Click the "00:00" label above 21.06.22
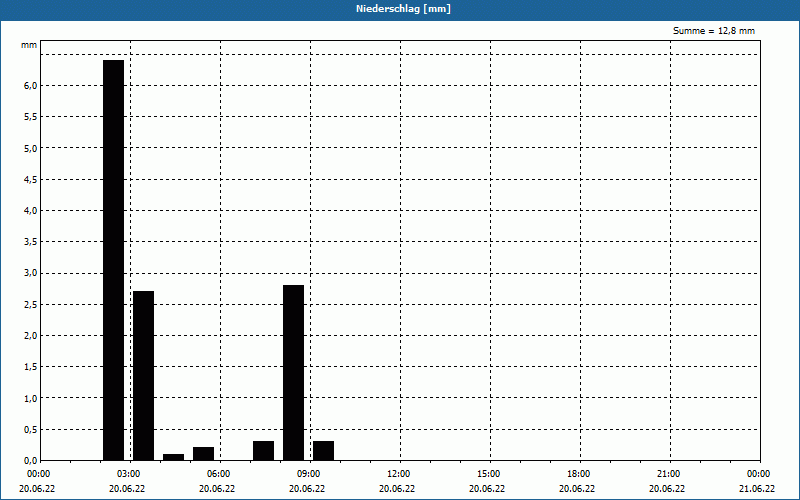Screen dimensions: 800x500 coord(759,474)
